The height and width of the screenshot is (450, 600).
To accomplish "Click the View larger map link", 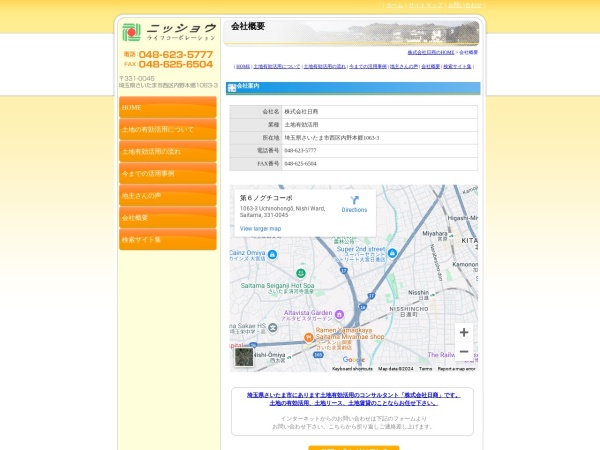I will 260,228.
